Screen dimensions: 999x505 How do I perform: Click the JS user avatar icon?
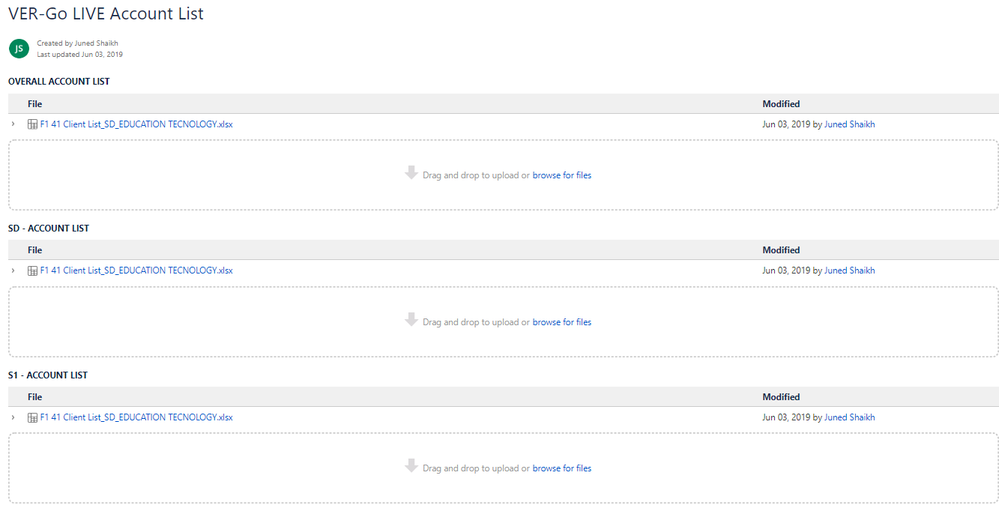tap(18, 48)
